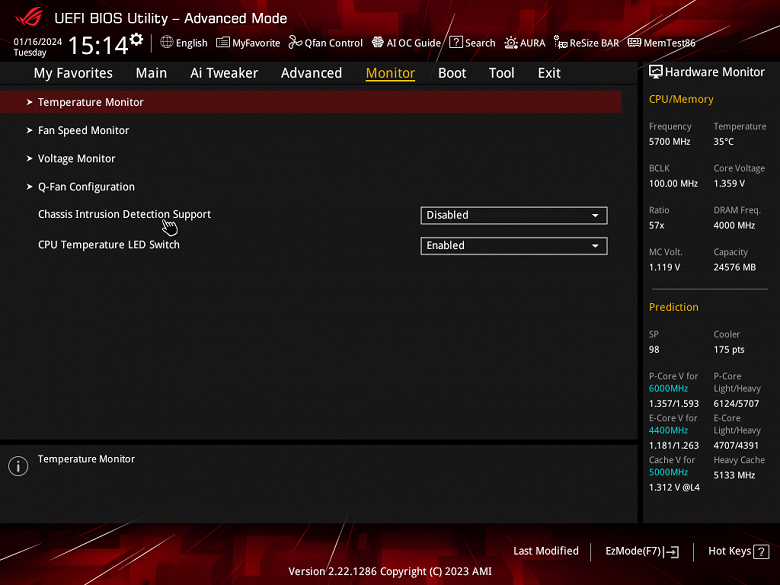Expand Temperature Monitor submenu
The height and width of the screenshot is (585, 780).
click(310, 102)
